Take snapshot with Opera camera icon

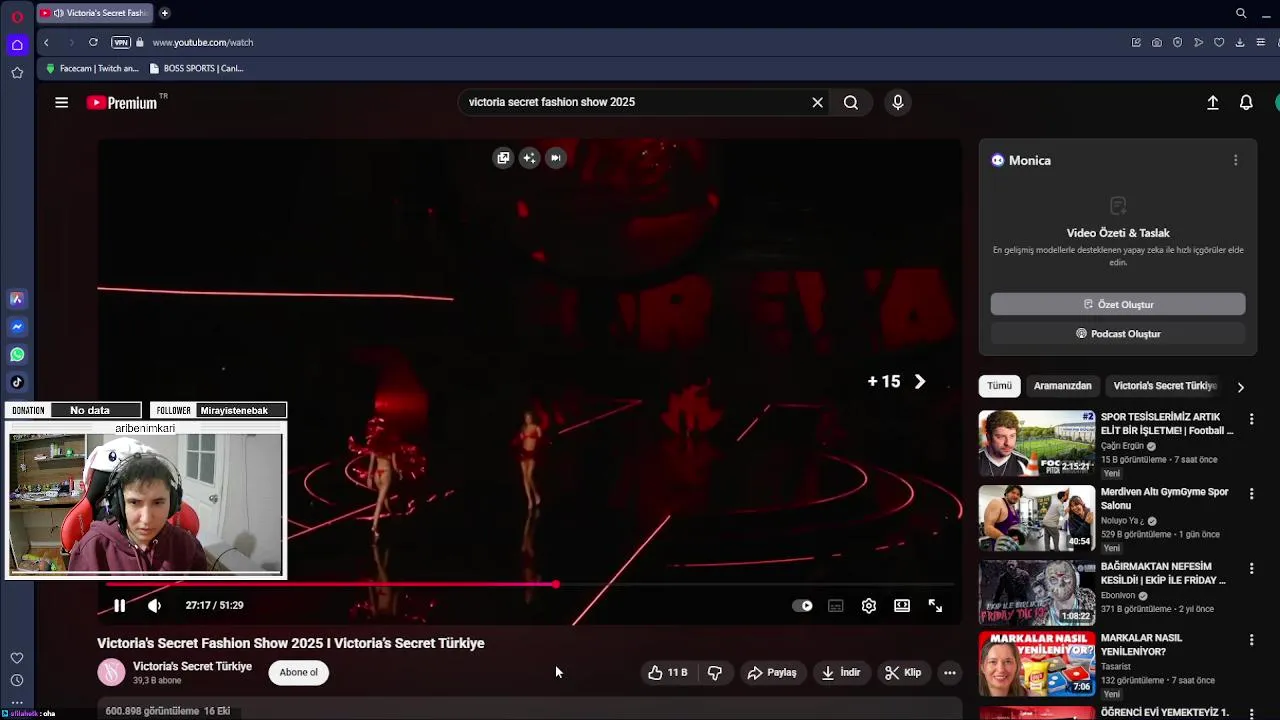click(x=1156, y=42)
